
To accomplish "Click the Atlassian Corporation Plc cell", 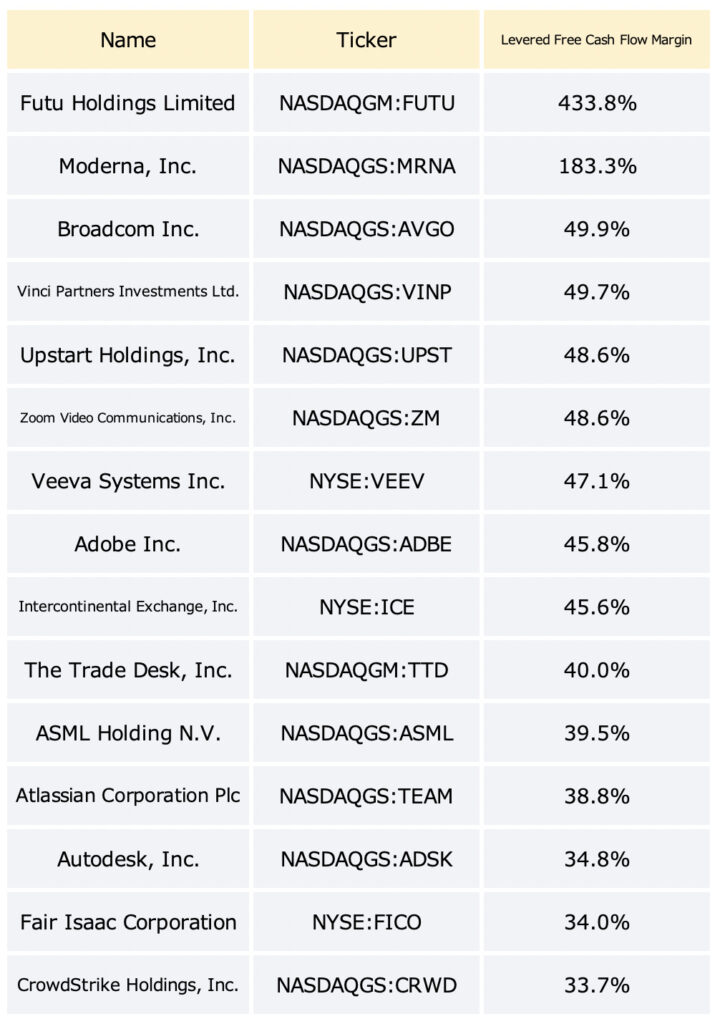I will tap(128, 795).
